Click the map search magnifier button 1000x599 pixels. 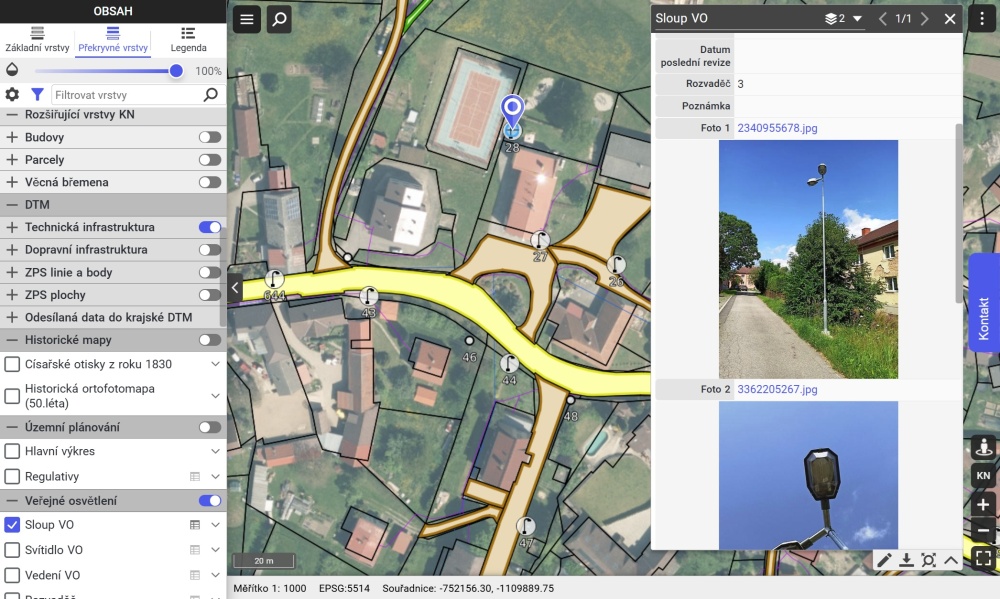[x=279, y=19]
